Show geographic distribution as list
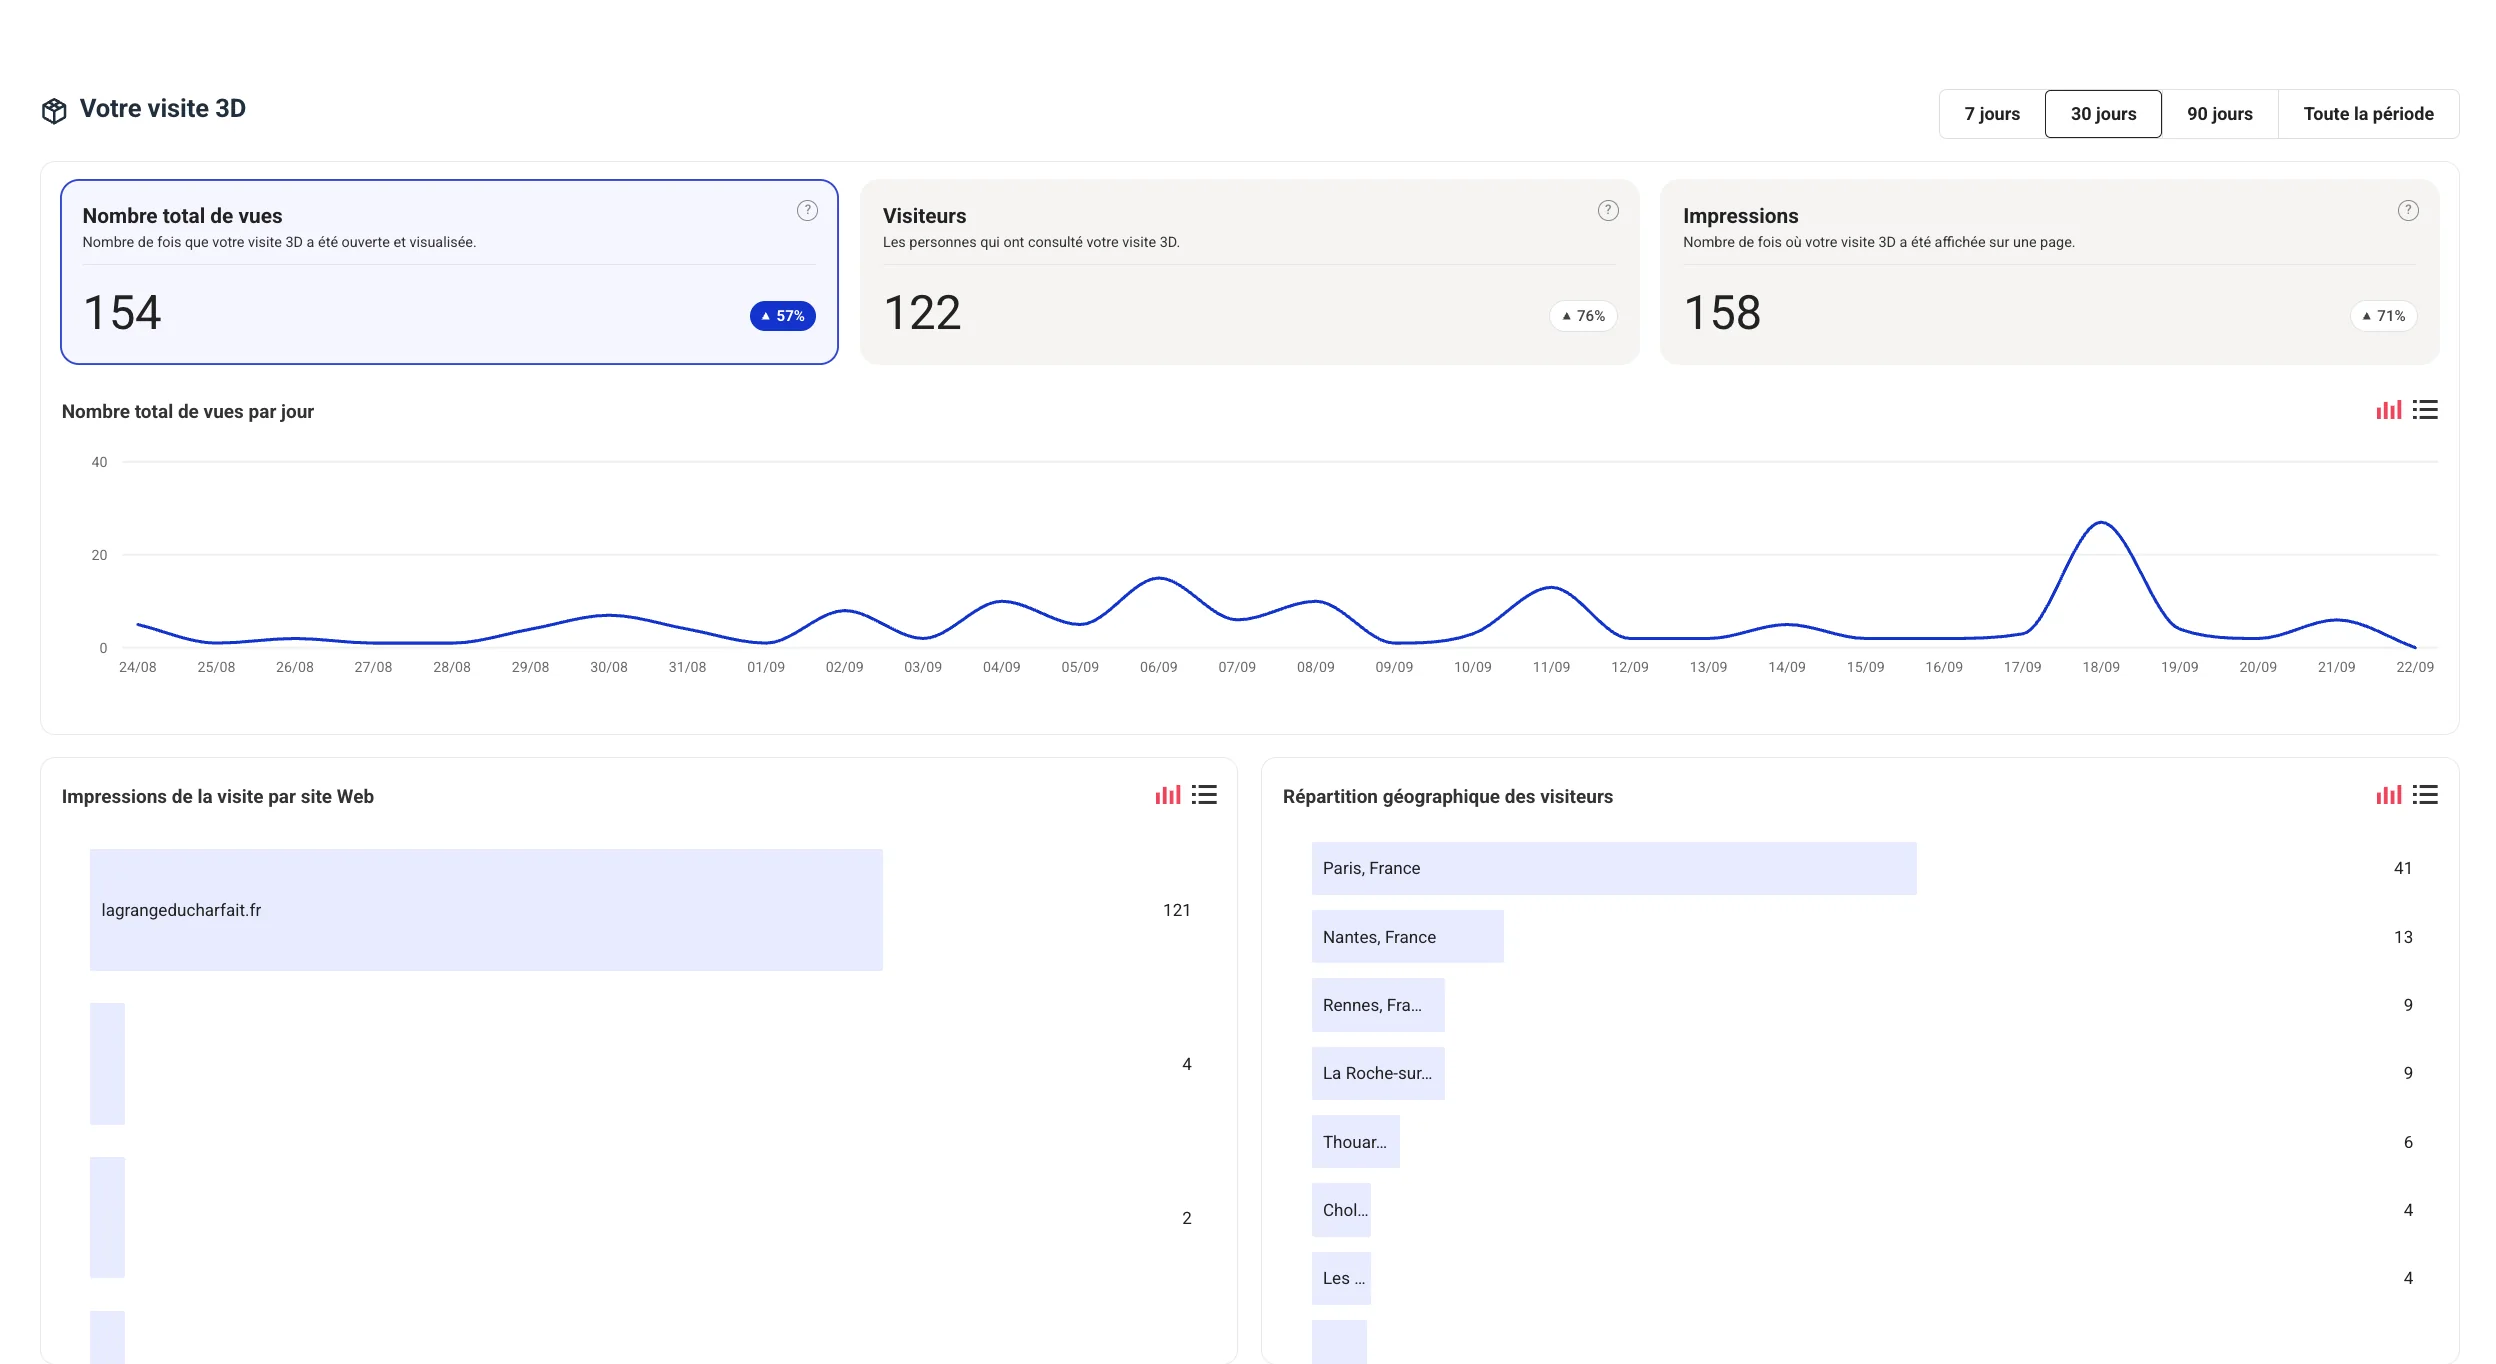This screenshot has height=1364, width=2496. [x=2425, y=795]
